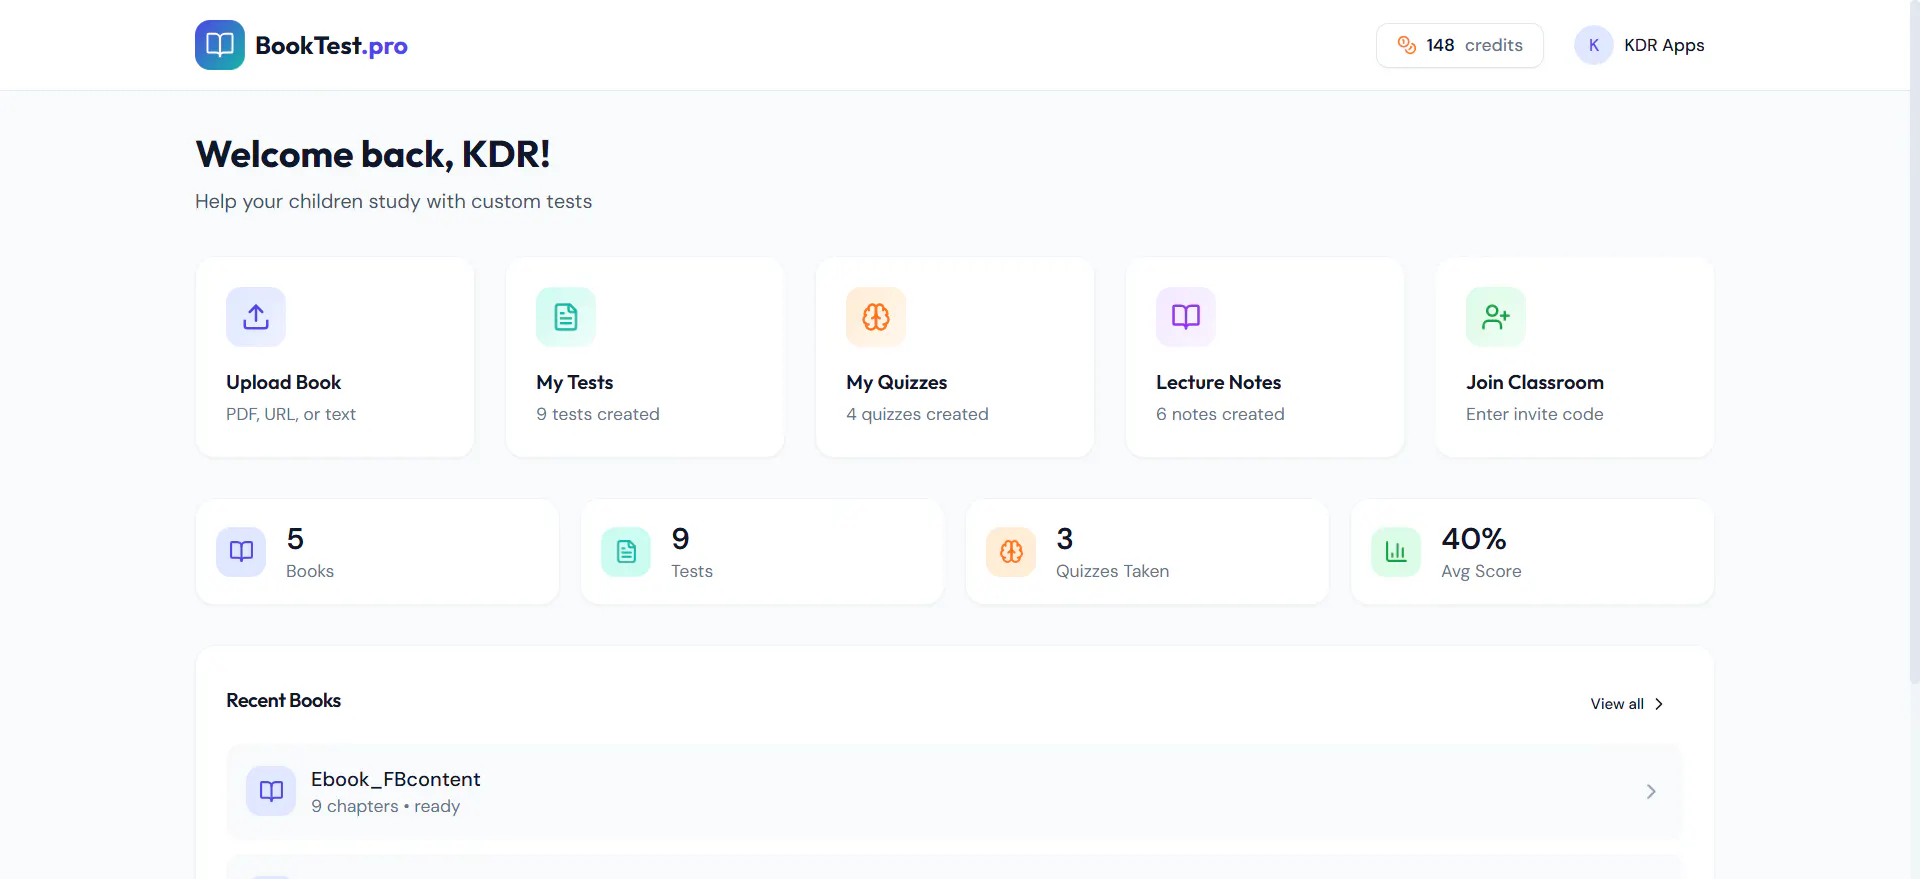Open the My Tests card title
This screenshot has height=879, width=1920.
[574, 382]
